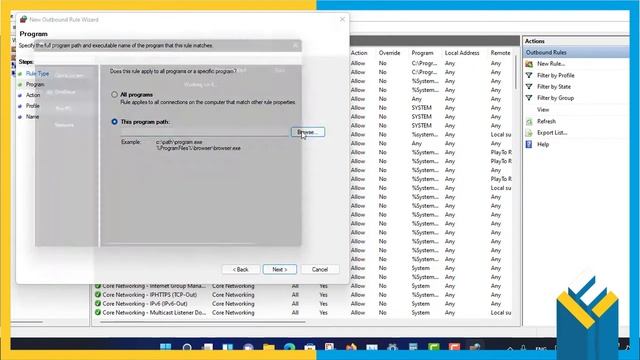Open the View submenu in Actions
This screenshot has width=640, height=360.
coord(543,110)
